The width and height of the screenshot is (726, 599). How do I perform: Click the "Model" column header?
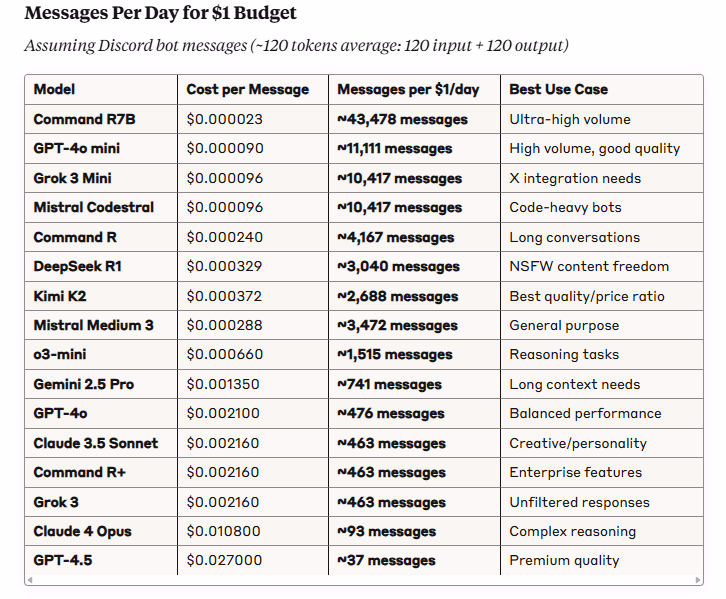[54, 89]
